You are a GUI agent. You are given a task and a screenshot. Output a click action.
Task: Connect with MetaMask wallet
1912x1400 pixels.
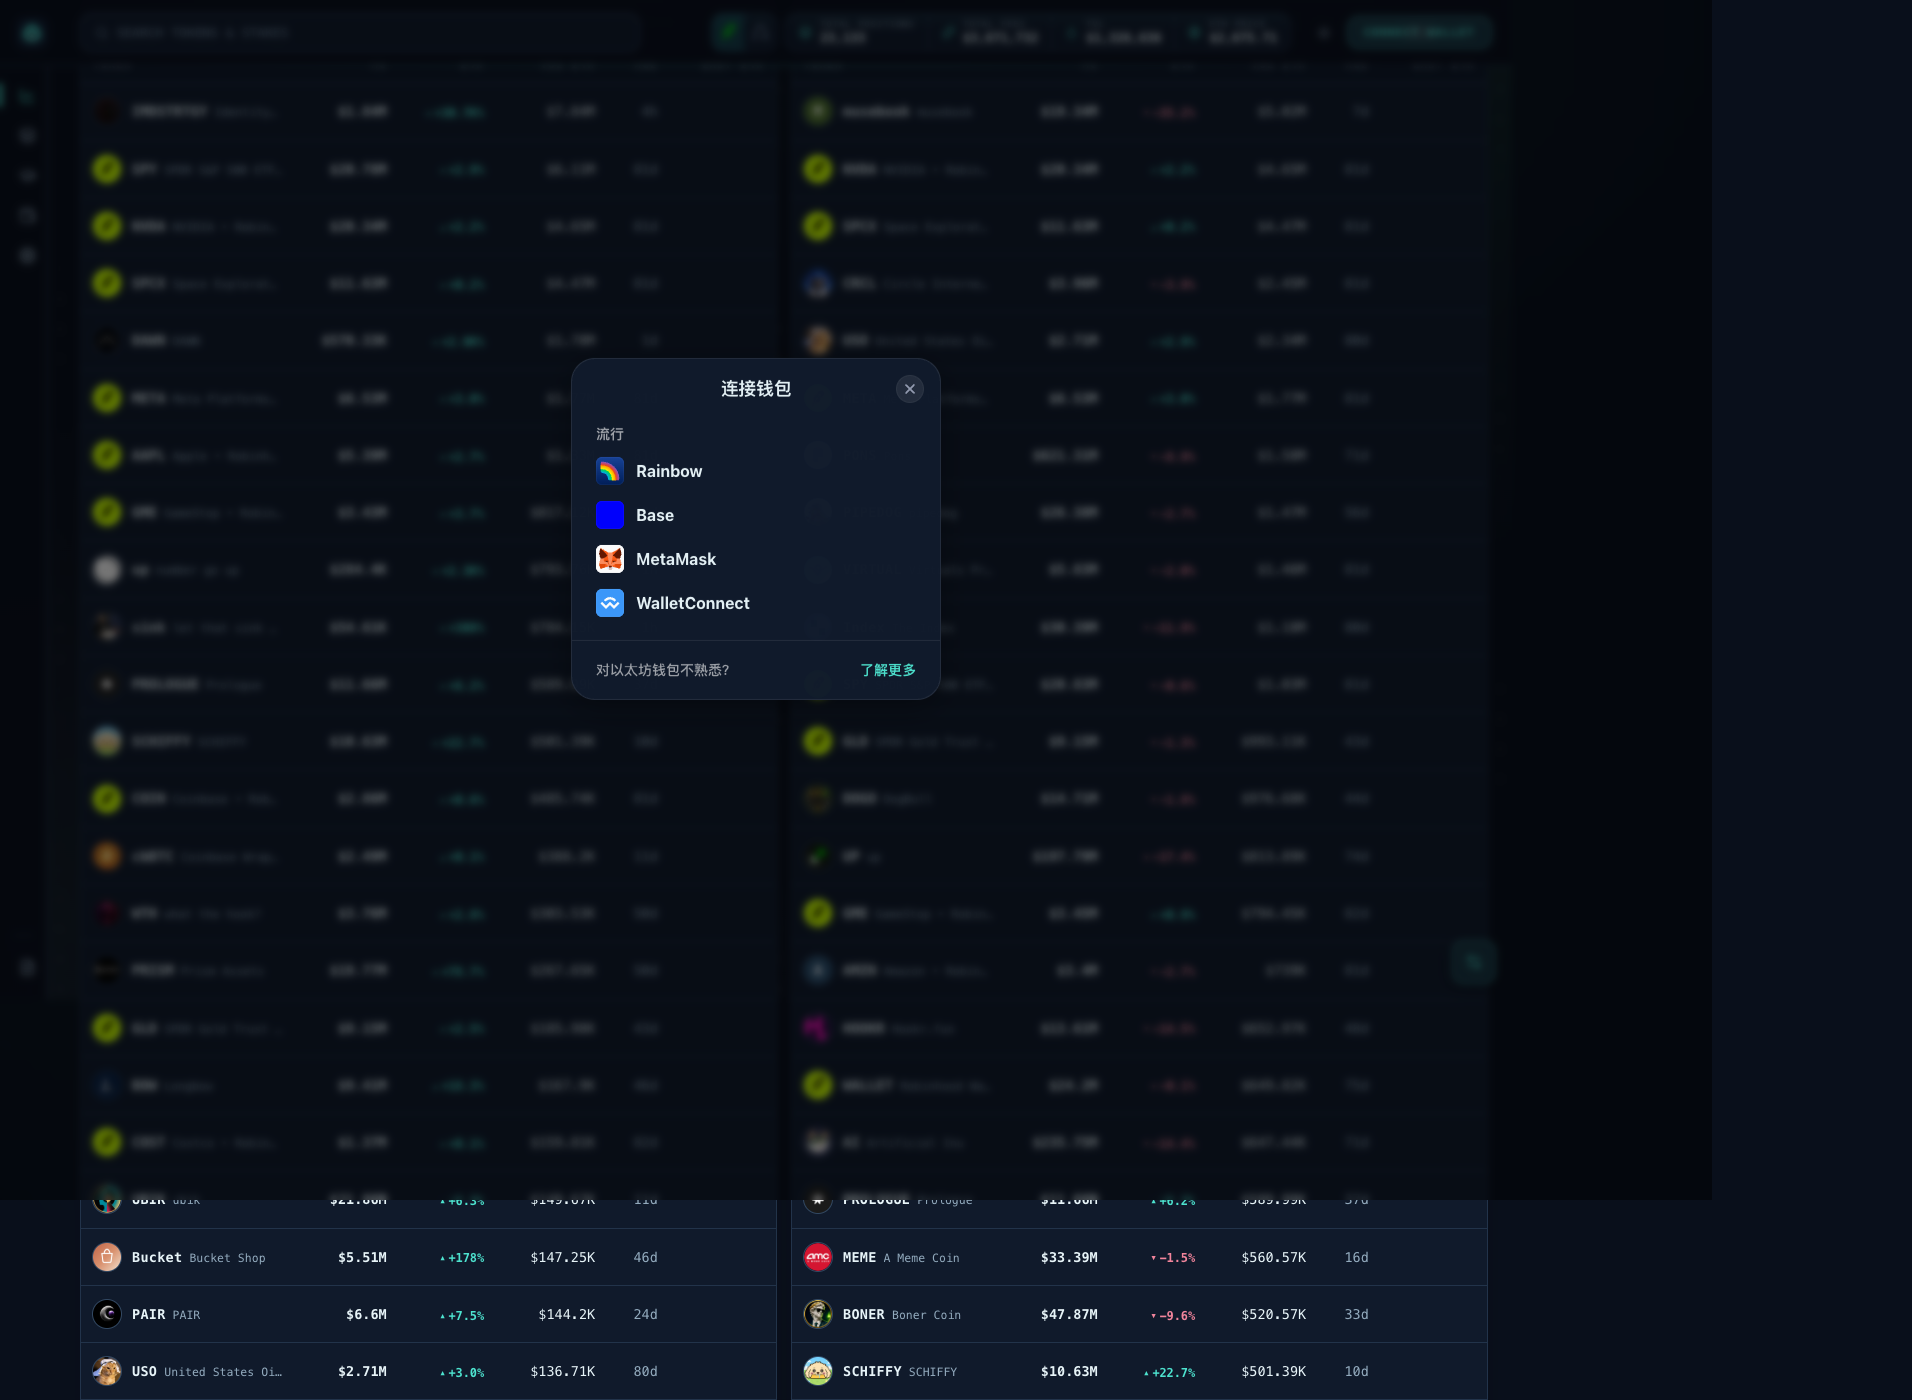pos(755,559)
